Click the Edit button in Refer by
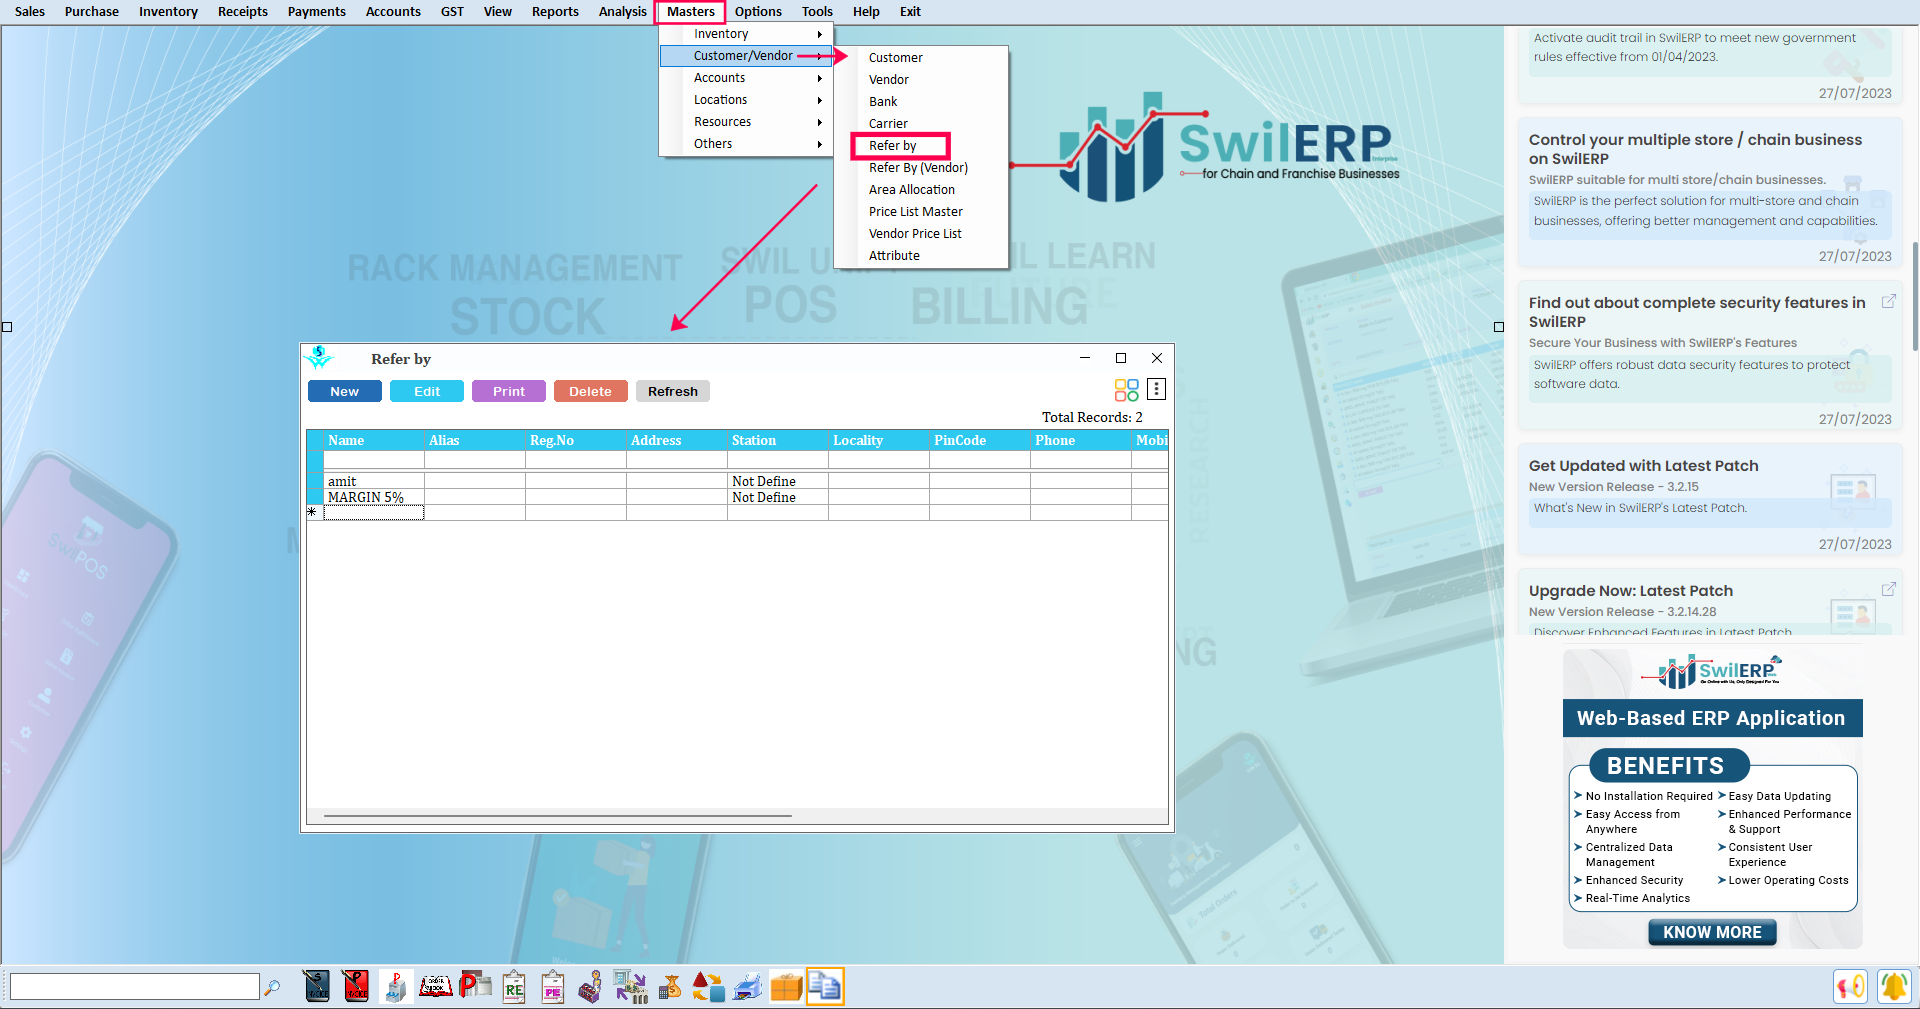Screen dimensions: 1920x1009 (x=427, y=391)
